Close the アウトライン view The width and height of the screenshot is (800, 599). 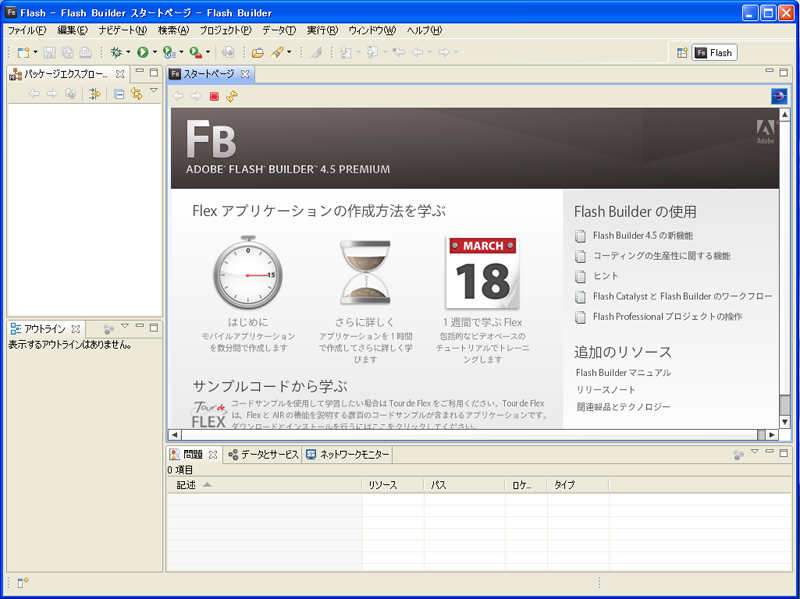point(76,329)
